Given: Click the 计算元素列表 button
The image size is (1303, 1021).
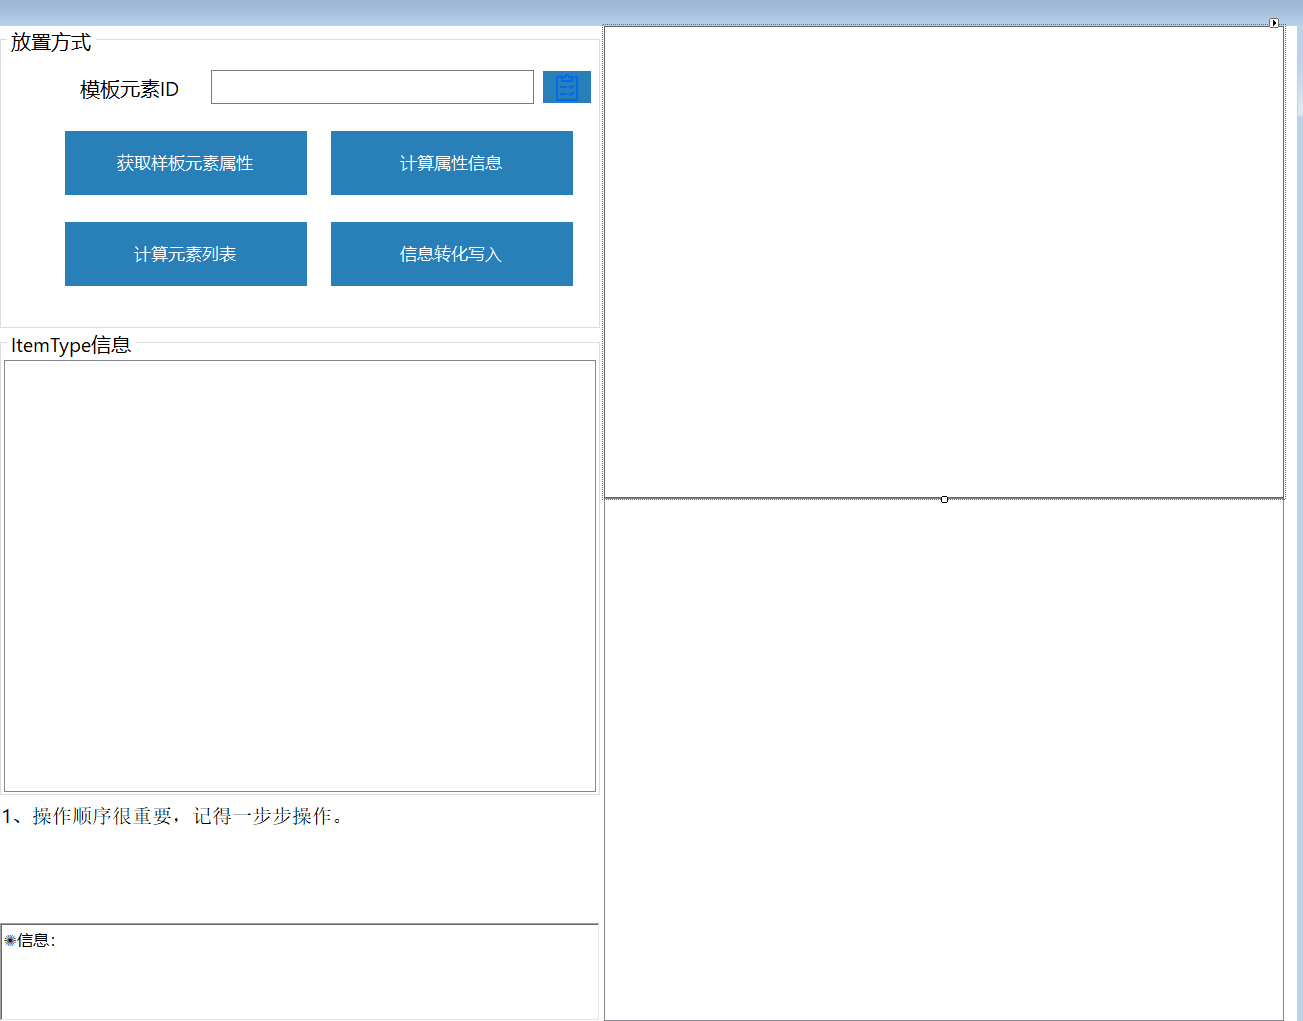Looking at the screenshot, I should 185,254.
